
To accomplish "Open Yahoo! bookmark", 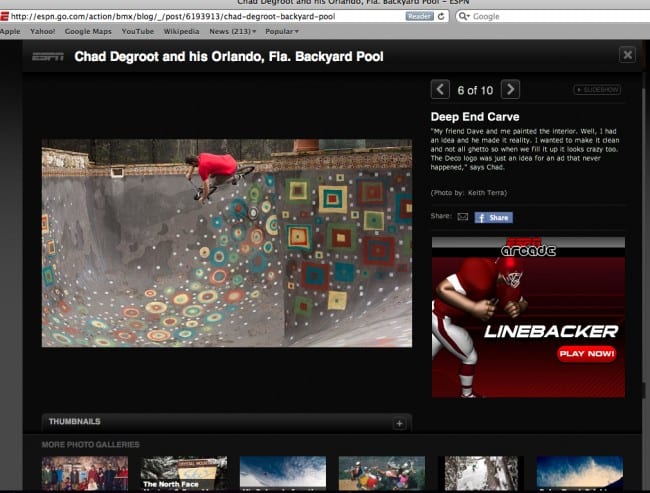I will pos(43,31).
